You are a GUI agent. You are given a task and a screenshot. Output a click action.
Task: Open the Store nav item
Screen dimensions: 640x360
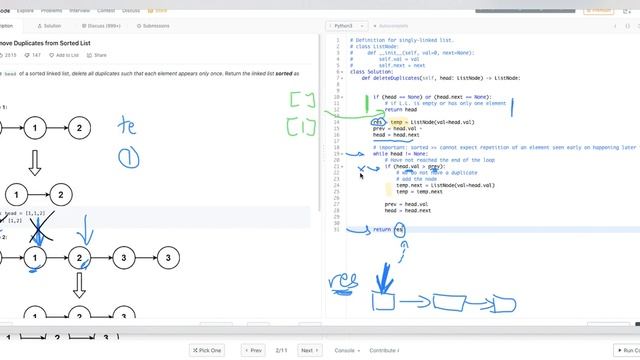tap(158, 11)
